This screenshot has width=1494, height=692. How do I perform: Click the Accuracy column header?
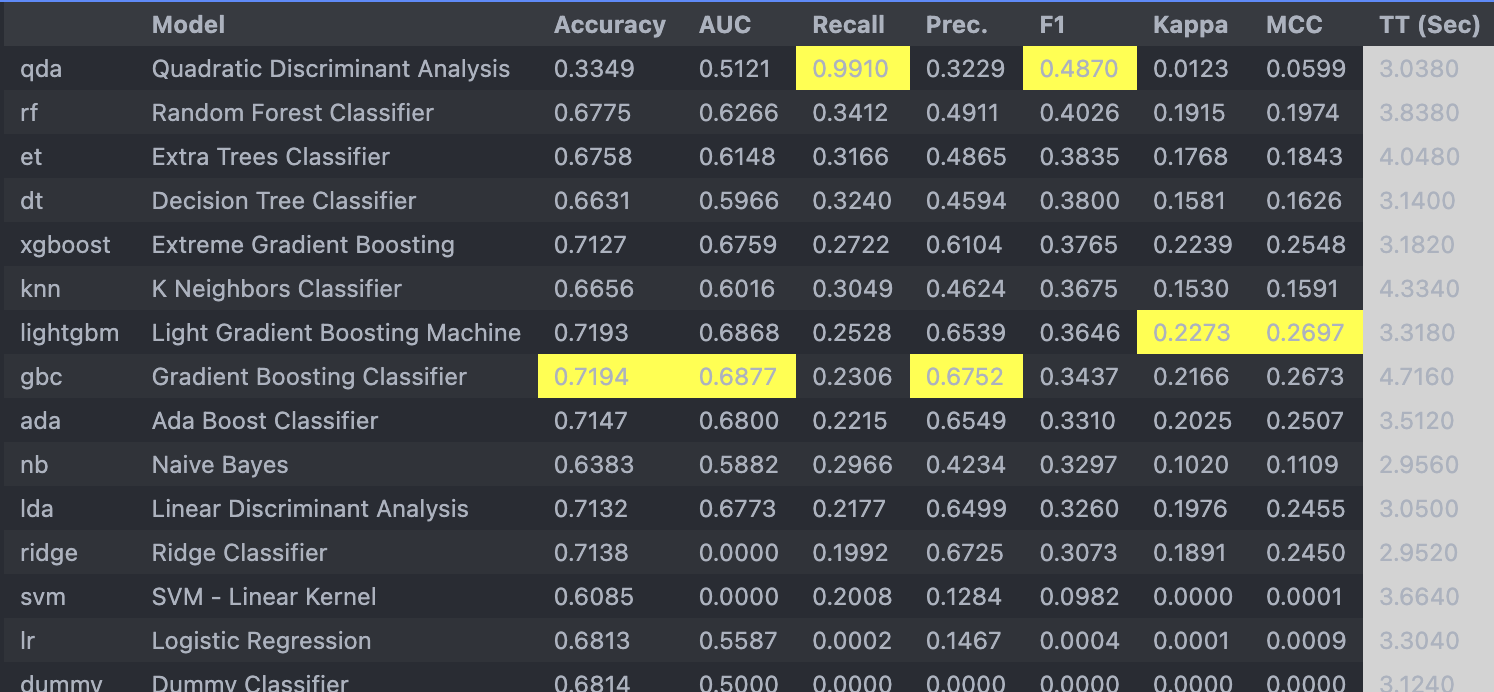[x=609, y=25]
